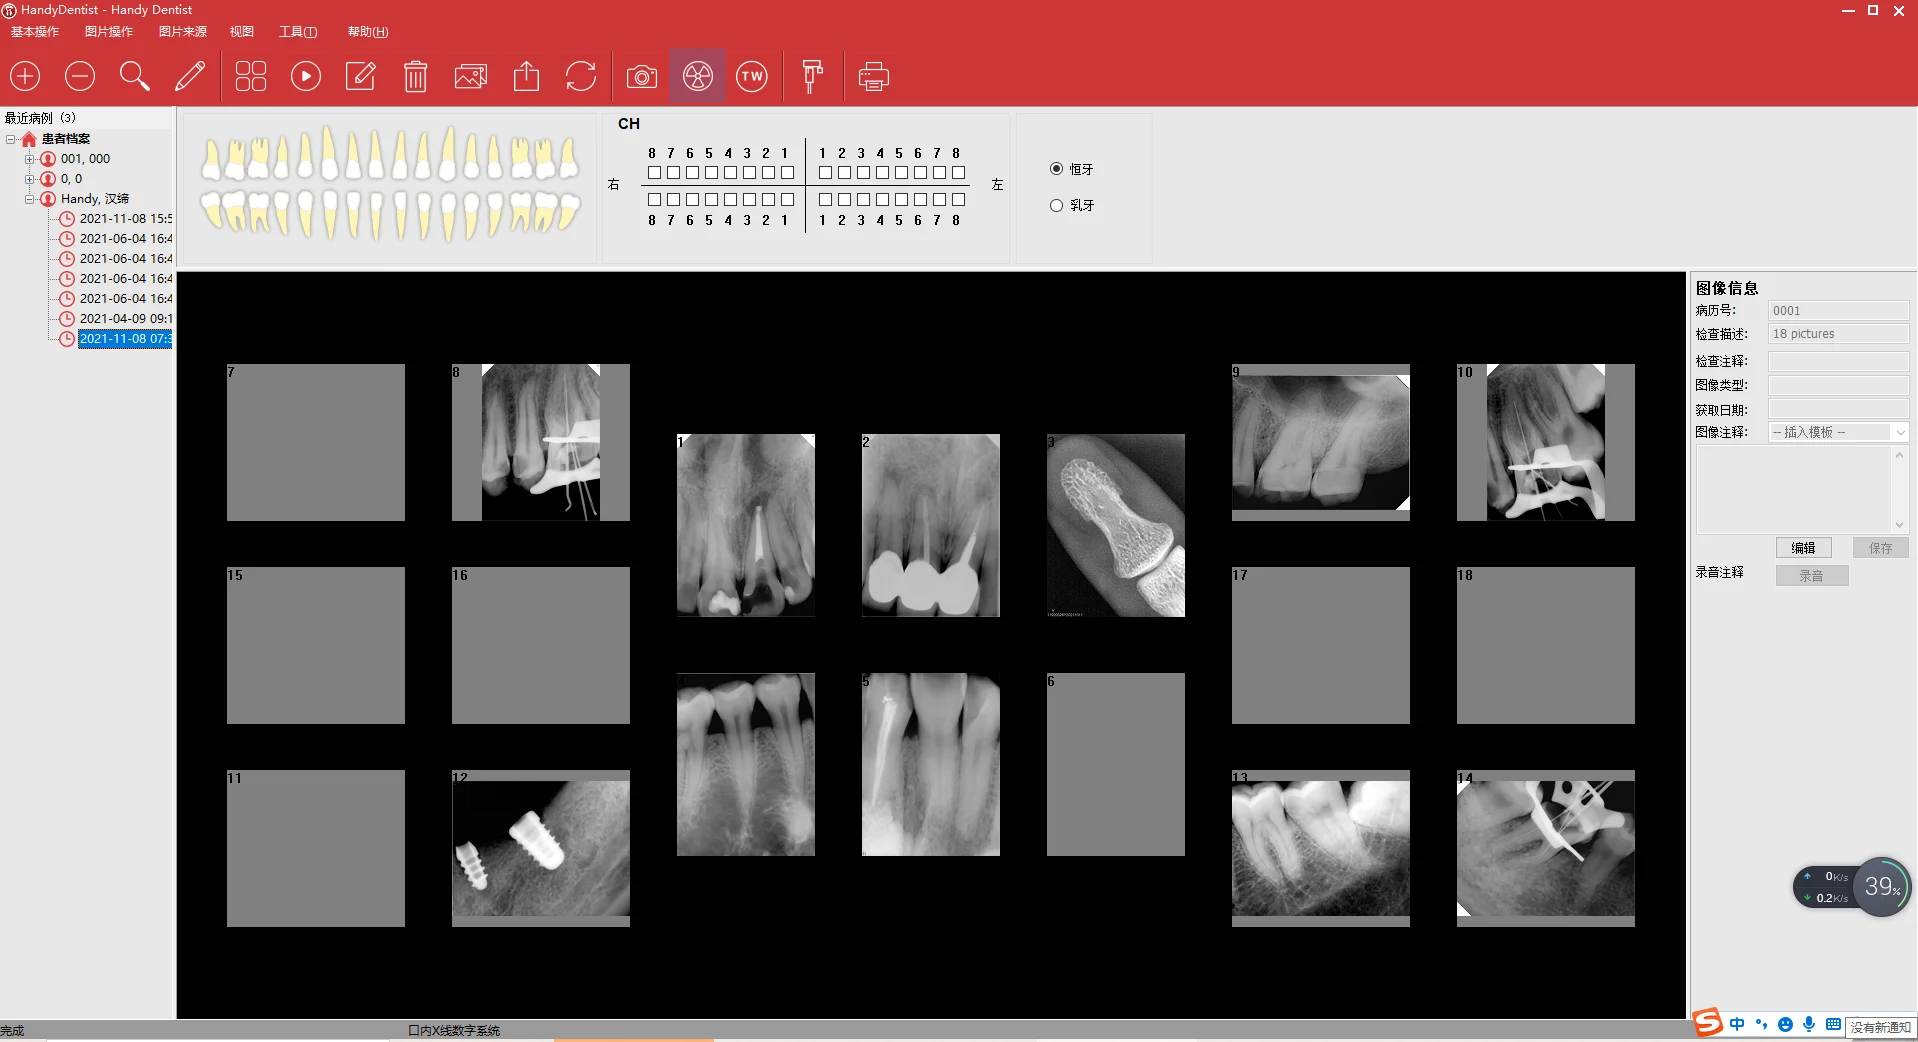
Task: Open the 工具(T) menu
Action: (298, 32)
